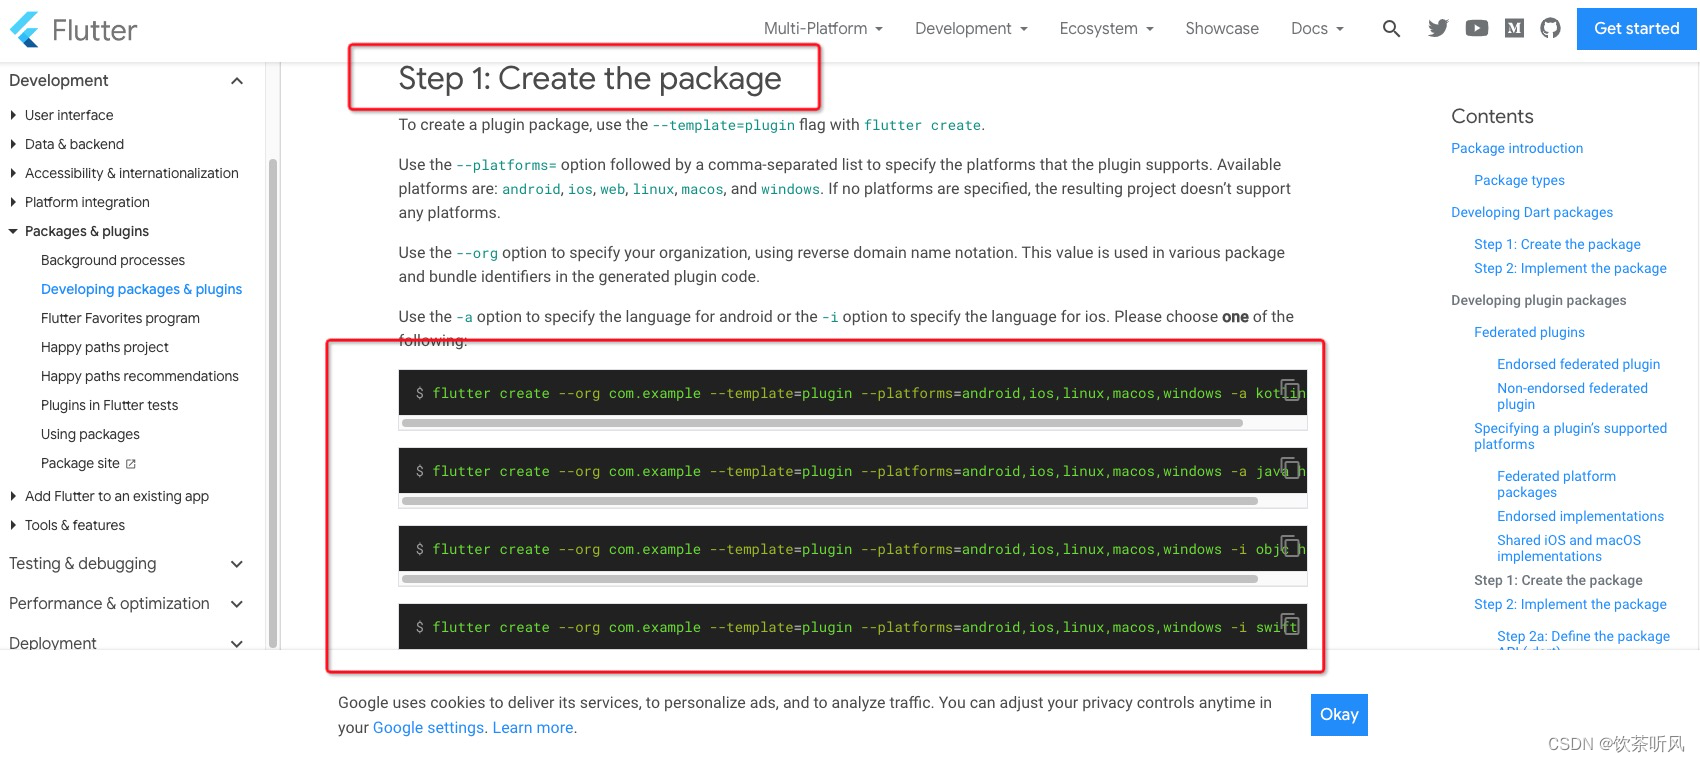Click the Get started button
This screenshot has width=1700, height=762.
coord(1637,28)
